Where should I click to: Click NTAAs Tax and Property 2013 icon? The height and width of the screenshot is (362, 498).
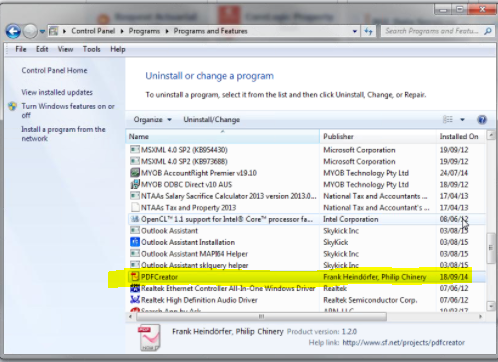point(135,207)
